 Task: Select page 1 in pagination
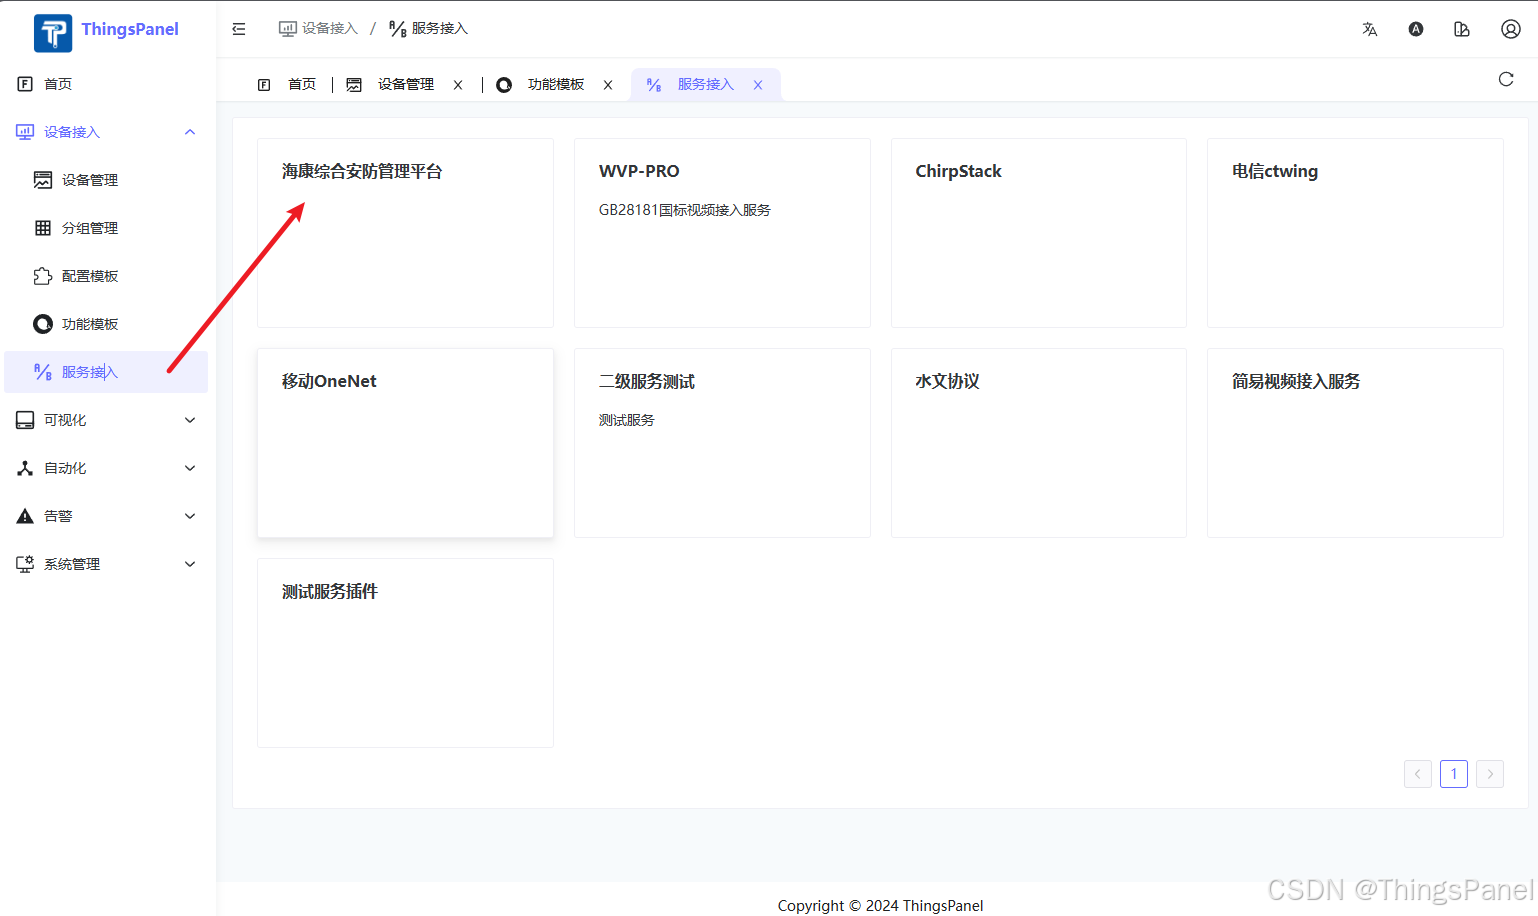(x=1454, y=774)
